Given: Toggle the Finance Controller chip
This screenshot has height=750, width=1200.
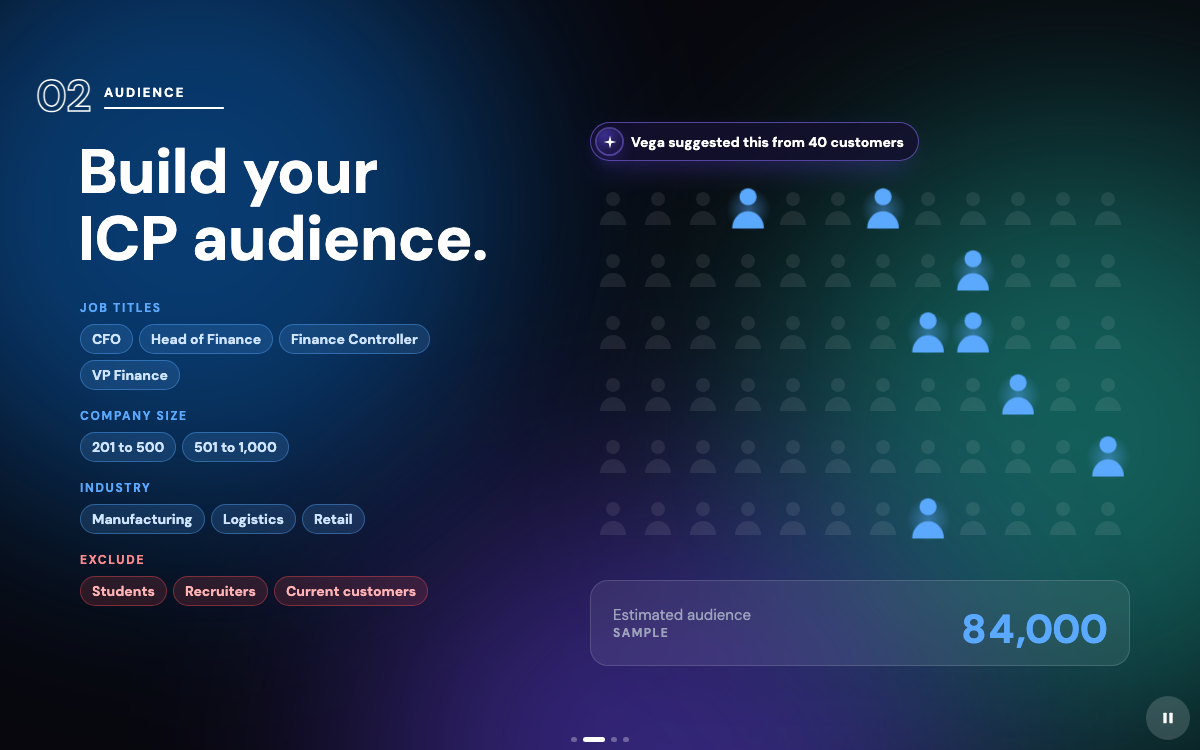Looking at the screenshot, I should click(x=354, y=339).
